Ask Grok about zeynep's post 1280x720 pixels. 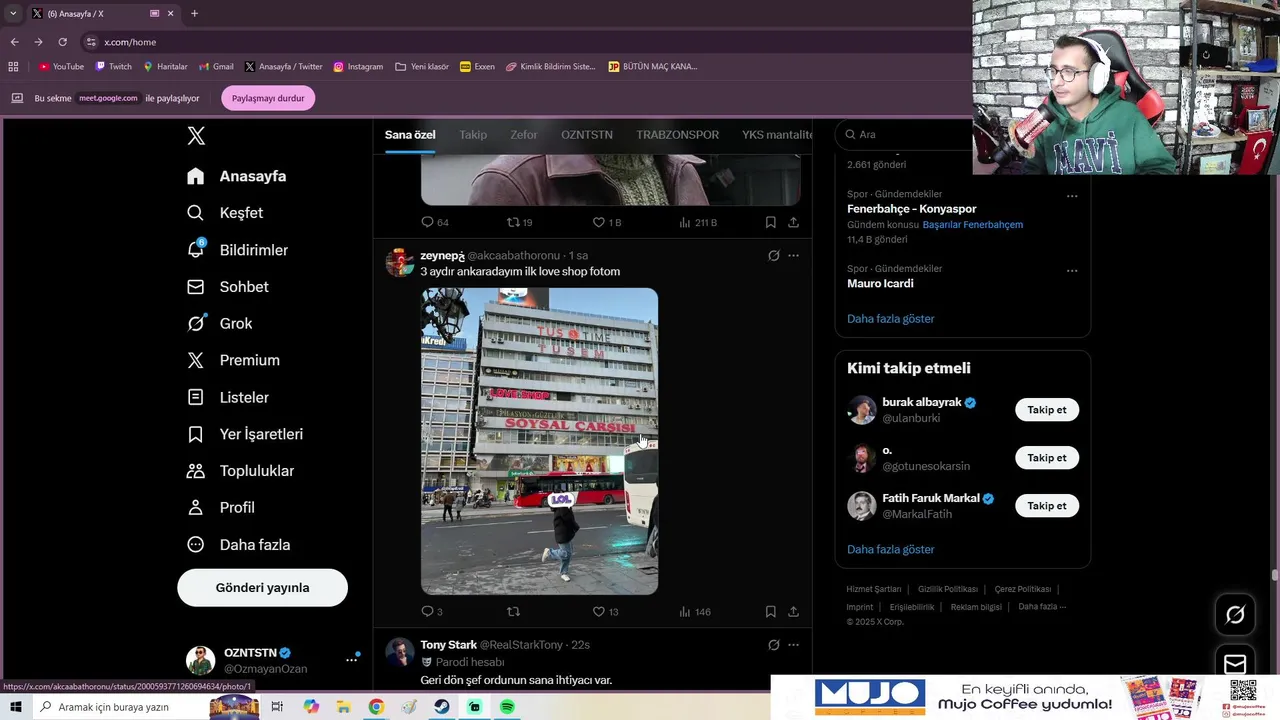(773, 256)
